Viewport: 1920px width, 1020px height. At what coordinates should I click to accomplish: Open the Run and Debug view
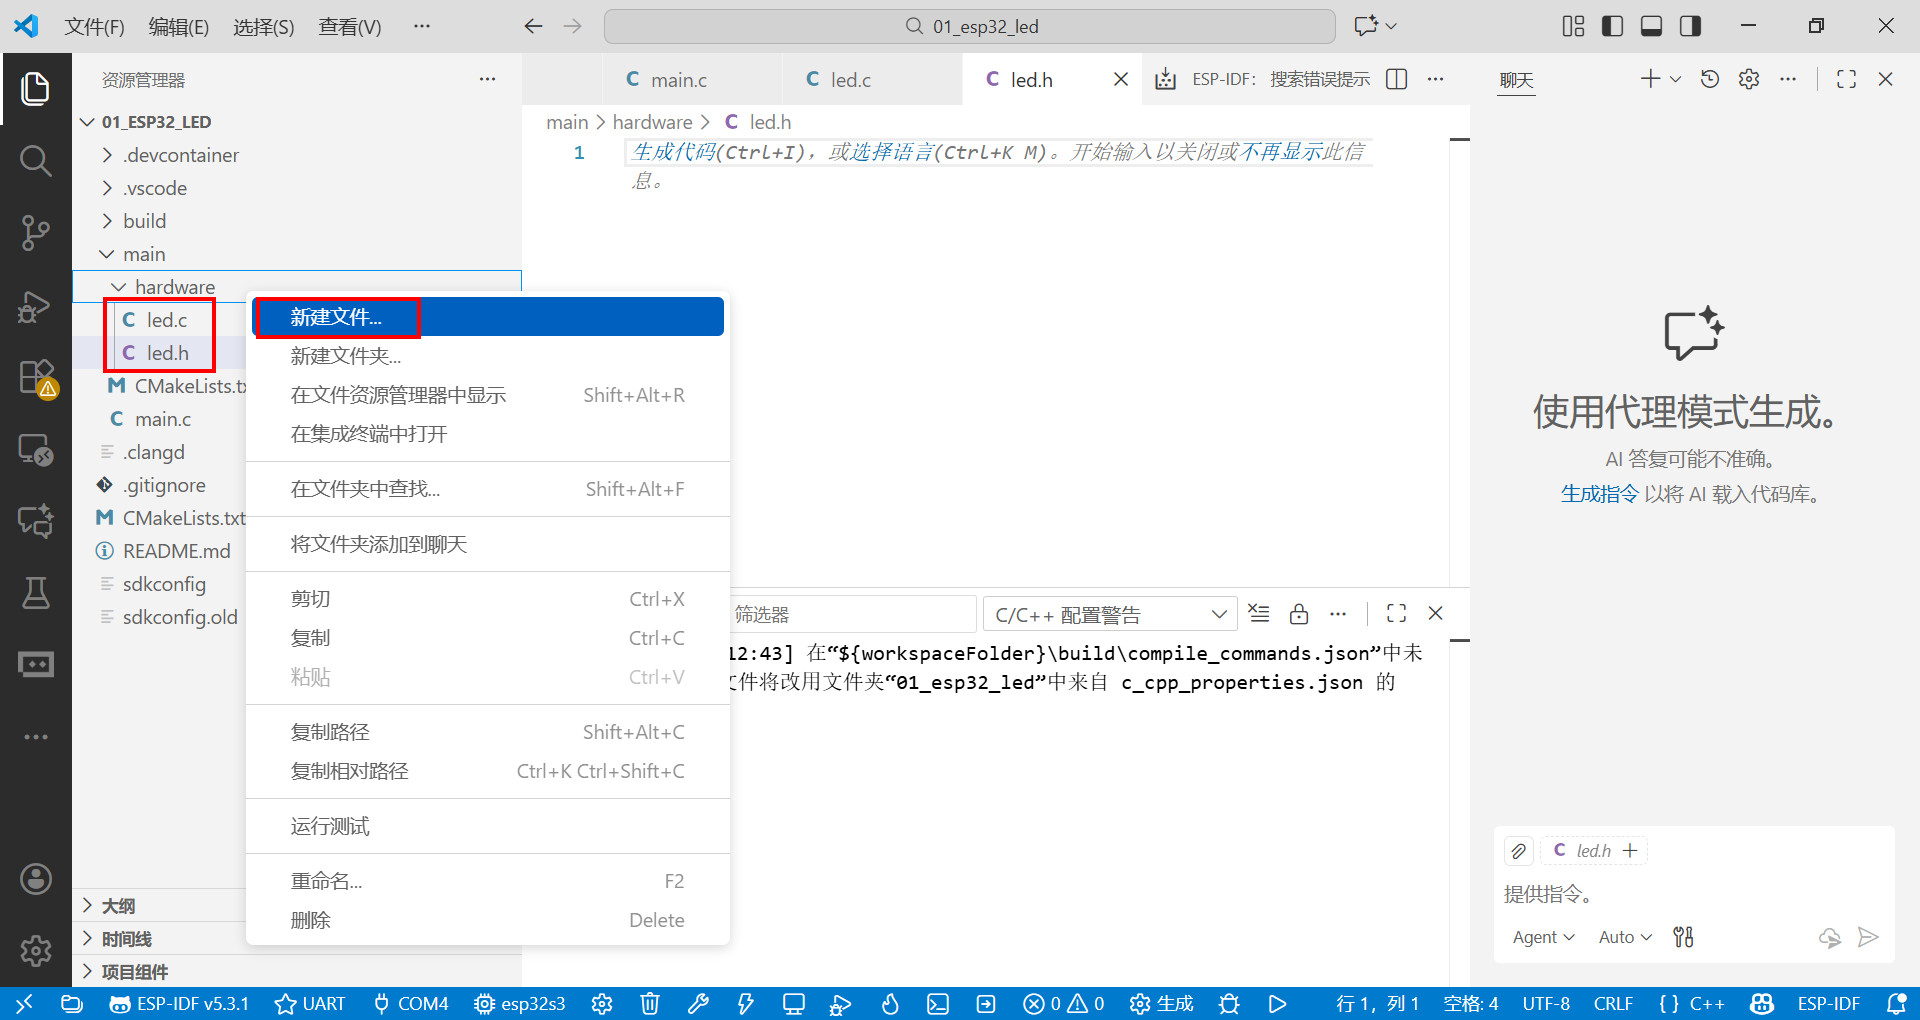click(36, 306)
